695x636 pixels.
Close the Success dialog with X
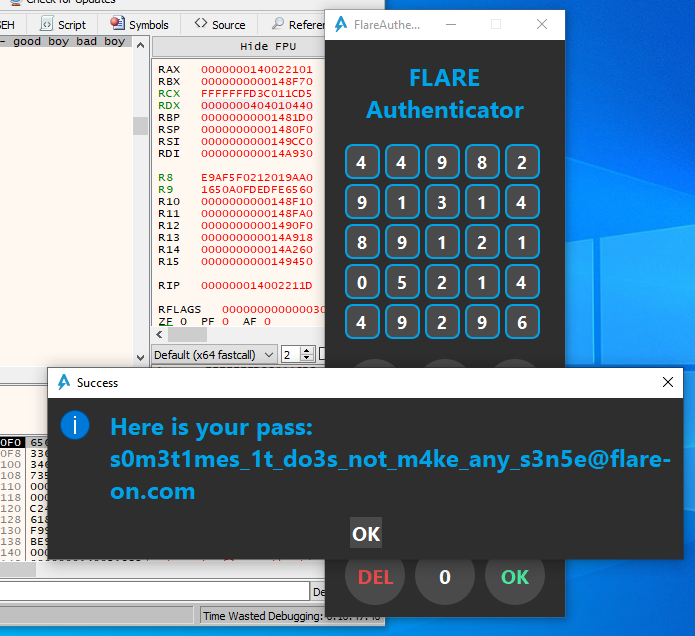click(x=668, y=382)
